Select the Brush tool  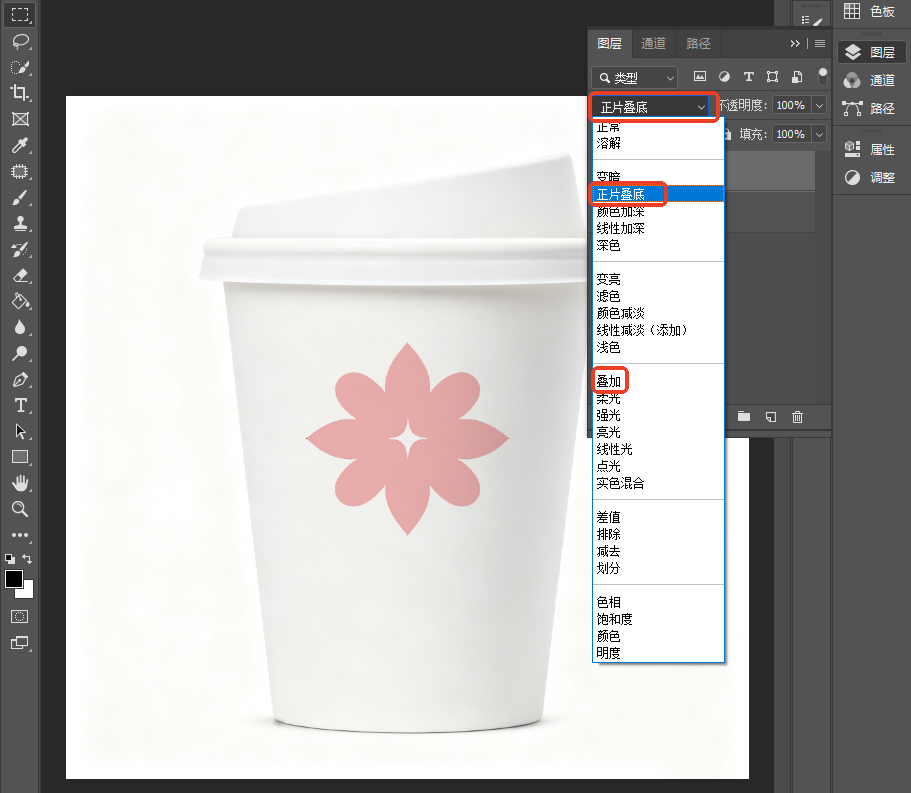[20, 198]
